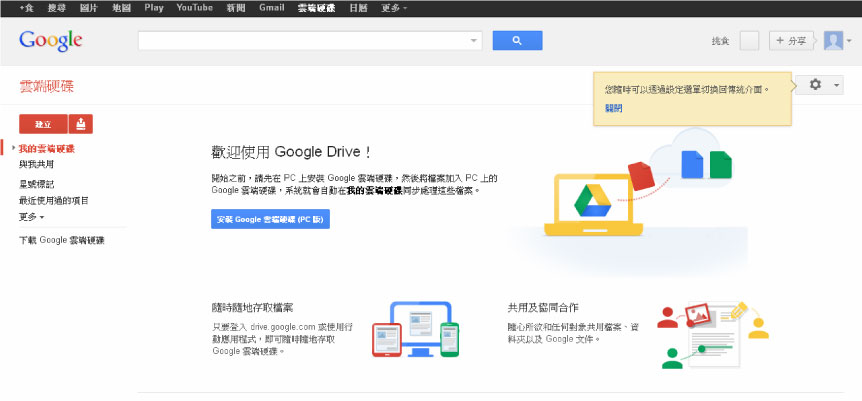Click 關閉 link in the yellow tooltip
The width and height of the screenshot is (862, 401).
click(x=614, y=108)
